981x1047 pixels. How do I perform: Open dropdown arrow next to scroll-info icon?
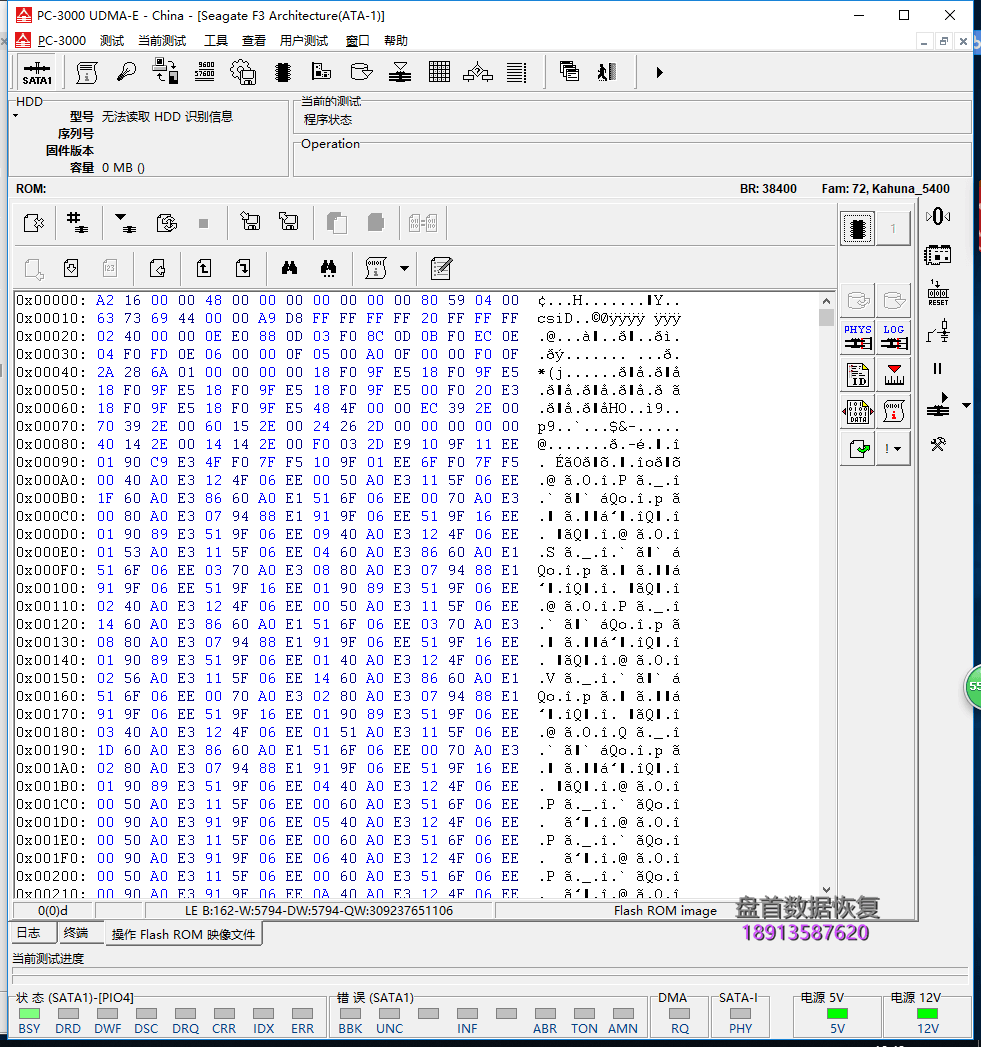[404, 268]
